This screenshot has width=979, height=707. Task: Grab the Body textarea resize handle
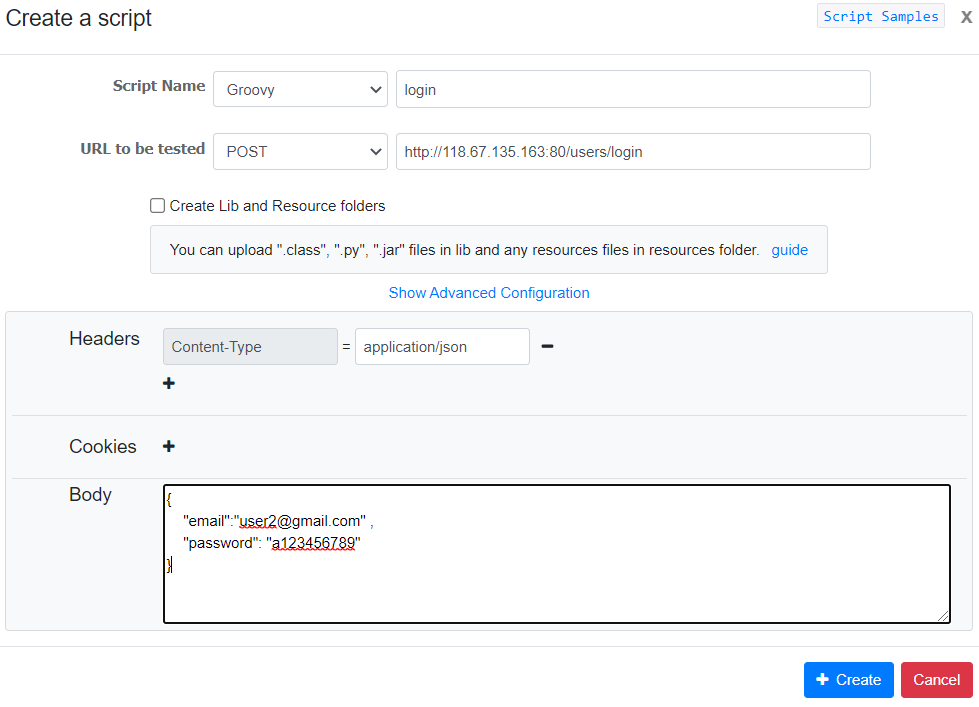pos(943,616)
